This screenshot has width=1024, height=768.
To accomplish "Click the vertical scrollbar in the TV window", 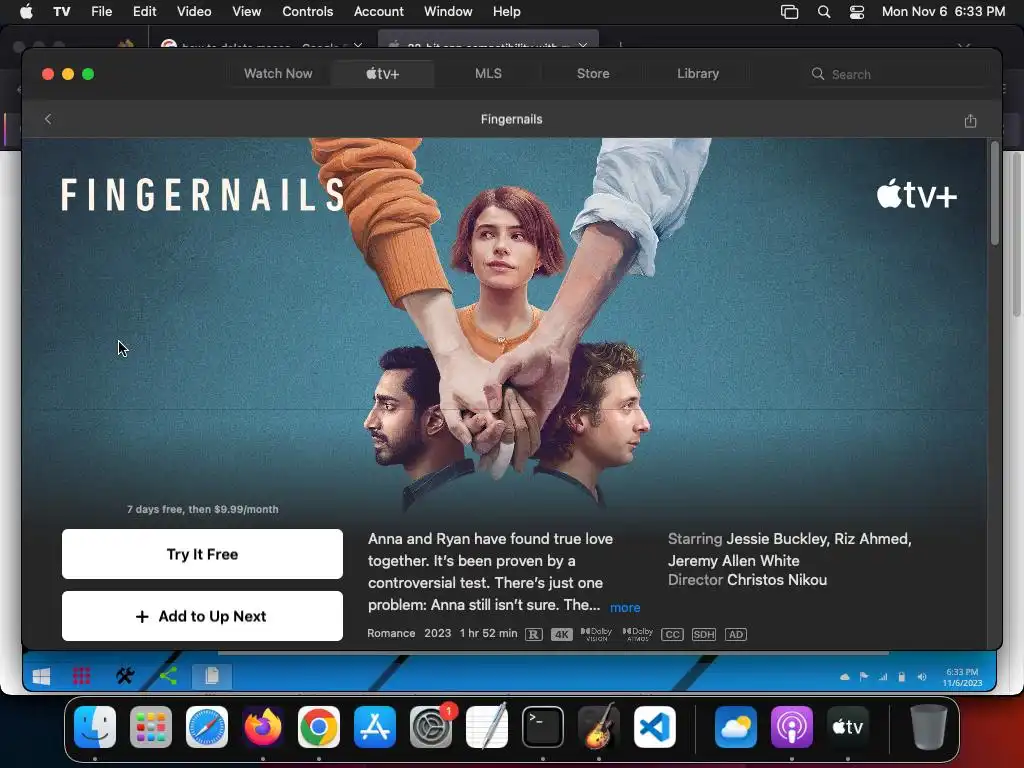I will (995, 194).
